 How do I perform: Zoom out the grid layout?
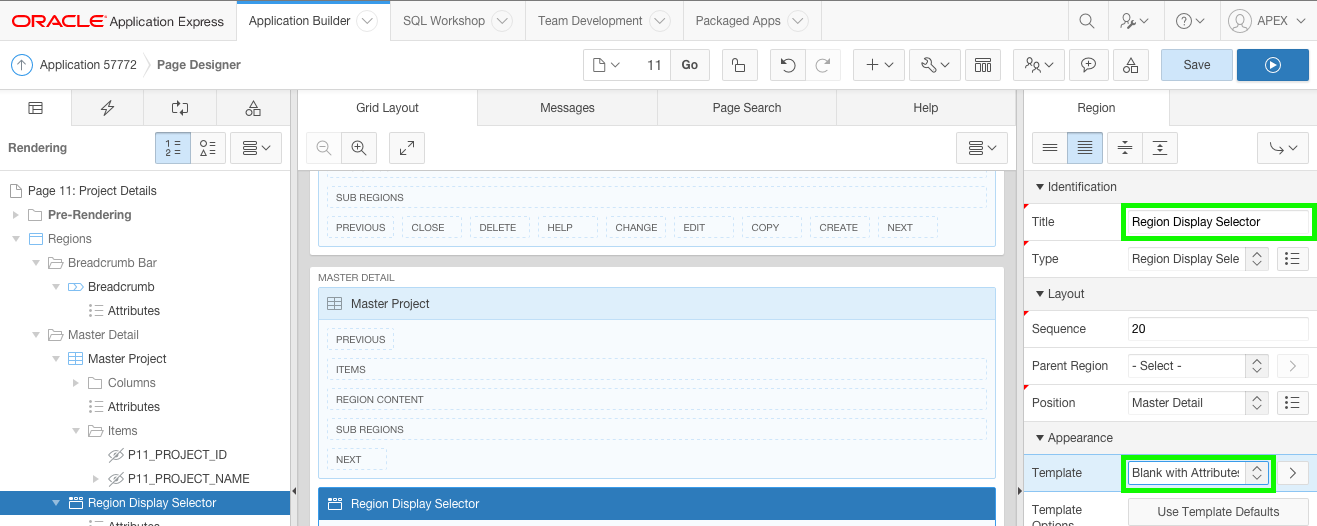click(x=323, y=148)
